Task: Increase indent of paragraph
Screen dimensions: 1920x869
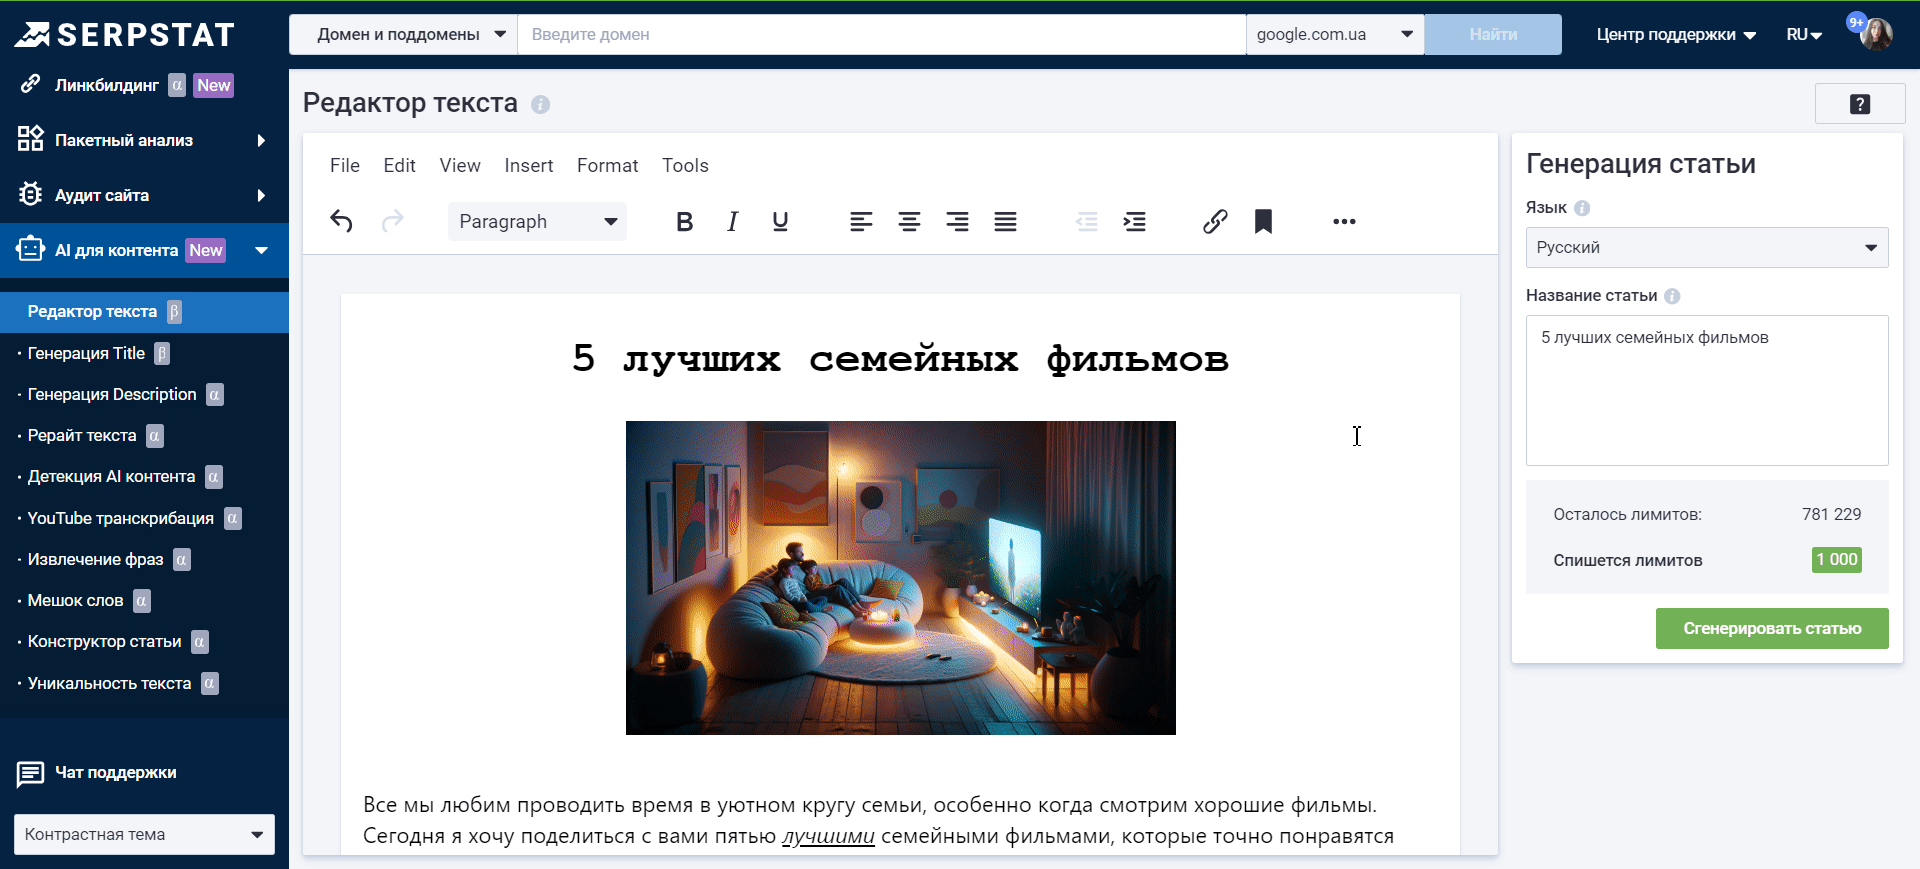Action: [x=1134, y=222]
